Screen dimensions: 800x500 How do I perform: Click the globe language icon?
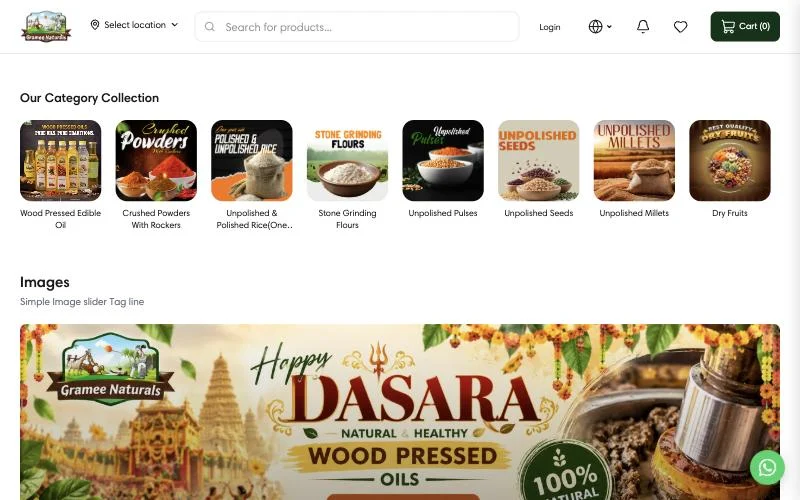(x=595, y=27)
